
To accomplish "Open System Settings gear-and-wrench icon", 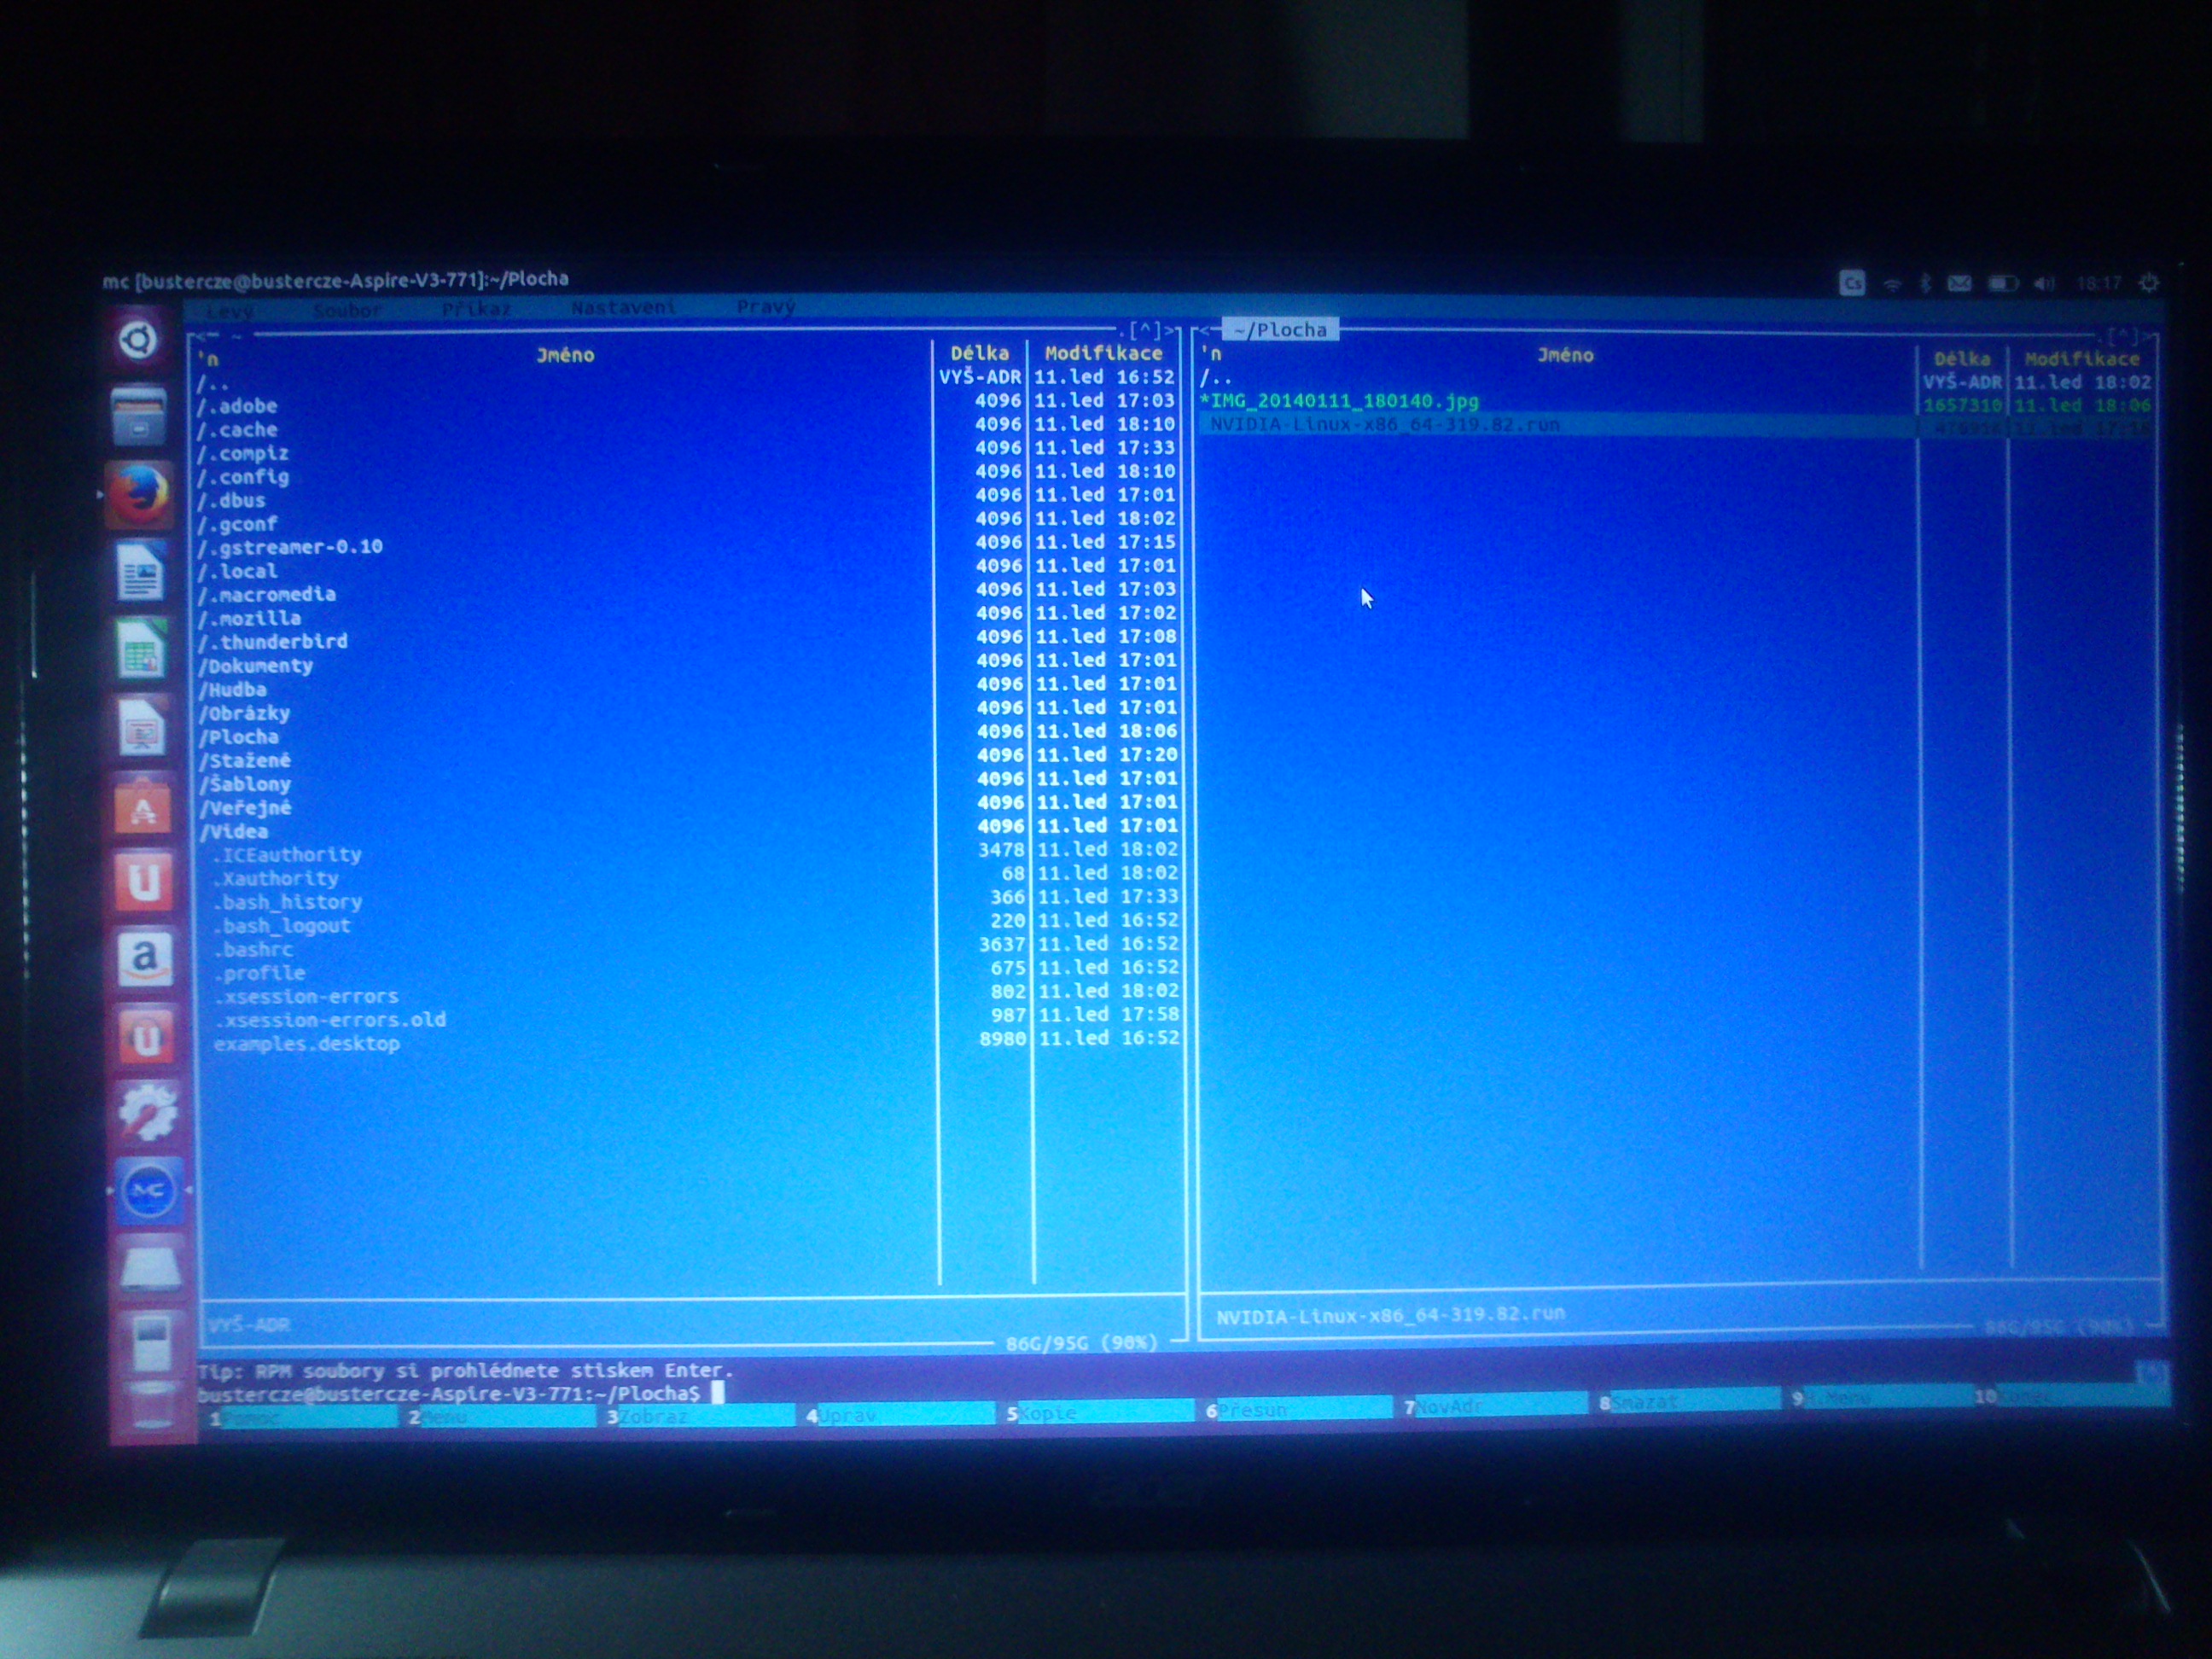I will pyautogui.click(x=148, y=1112).
